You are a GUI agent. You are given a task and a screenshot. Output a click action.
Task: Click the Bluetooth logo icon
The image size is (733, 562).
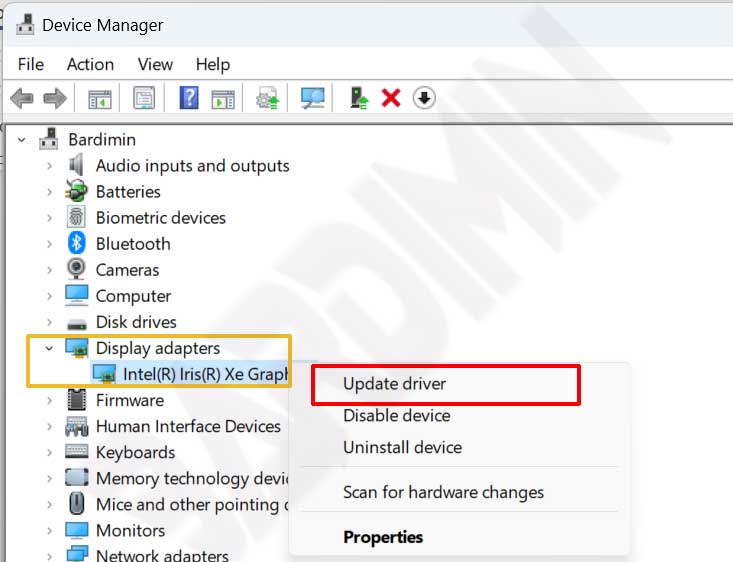coord(76,243)
